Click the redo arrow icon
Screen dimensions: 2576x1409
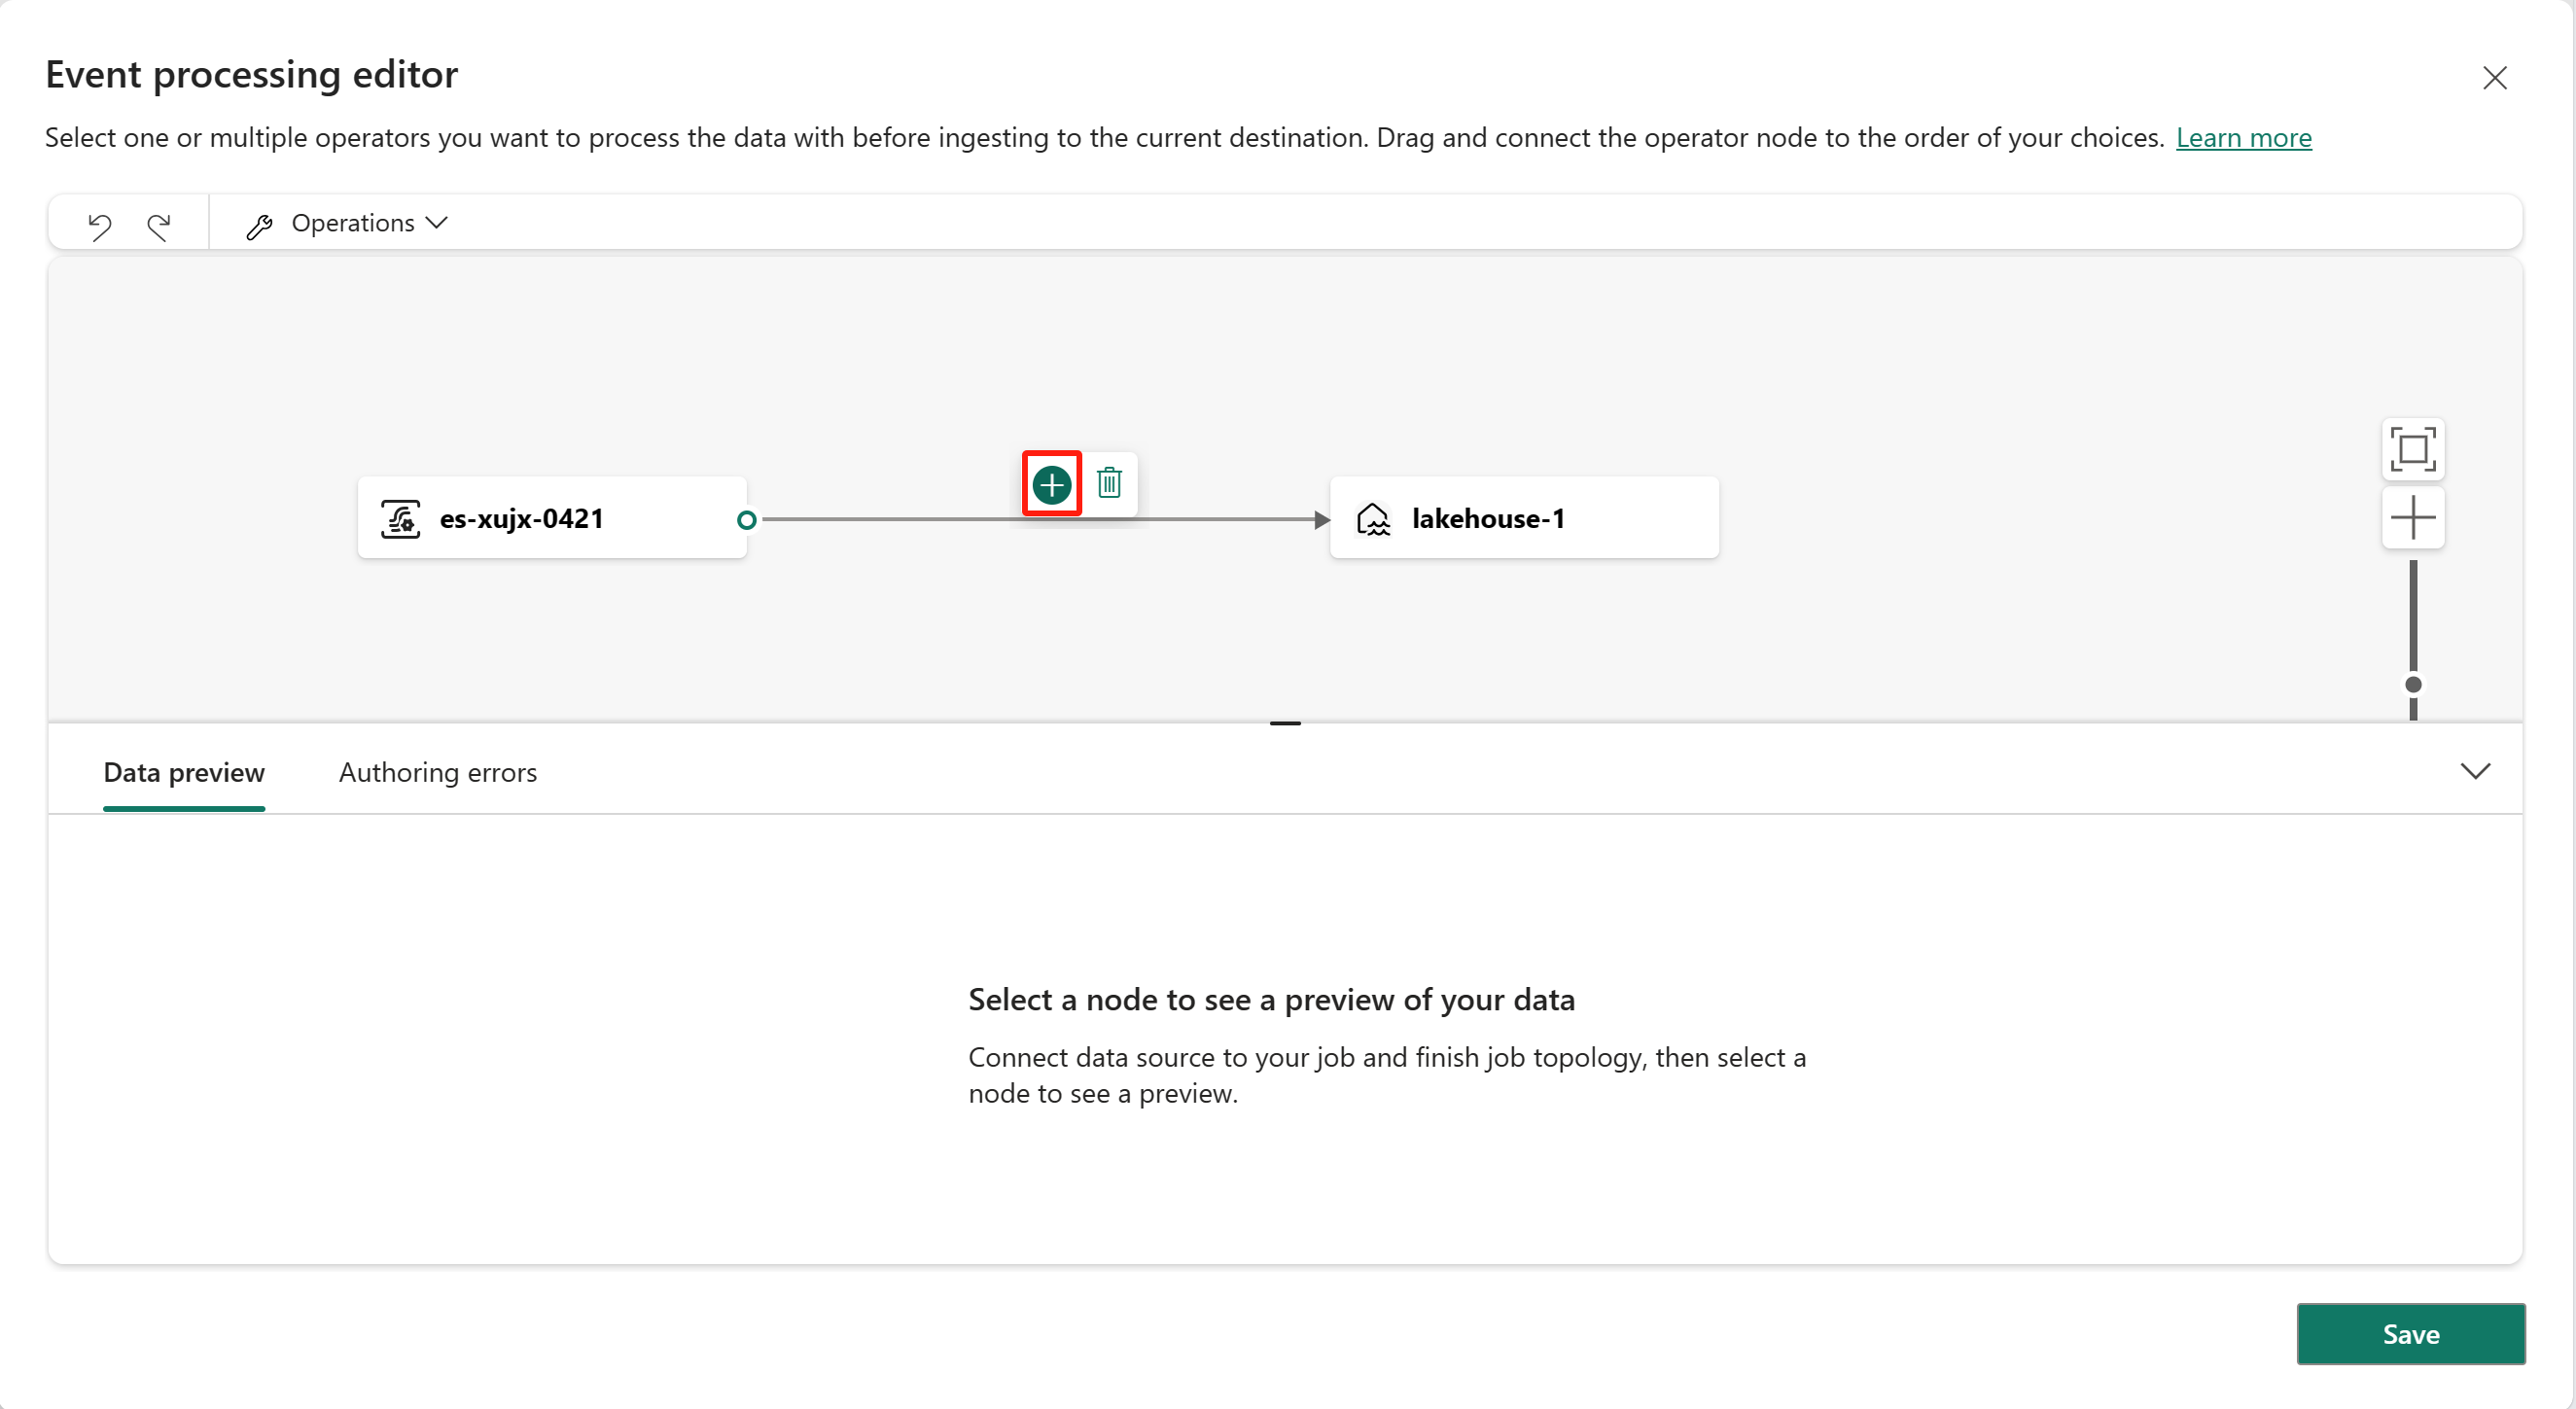pyautogui.click(x=159, y=222)
